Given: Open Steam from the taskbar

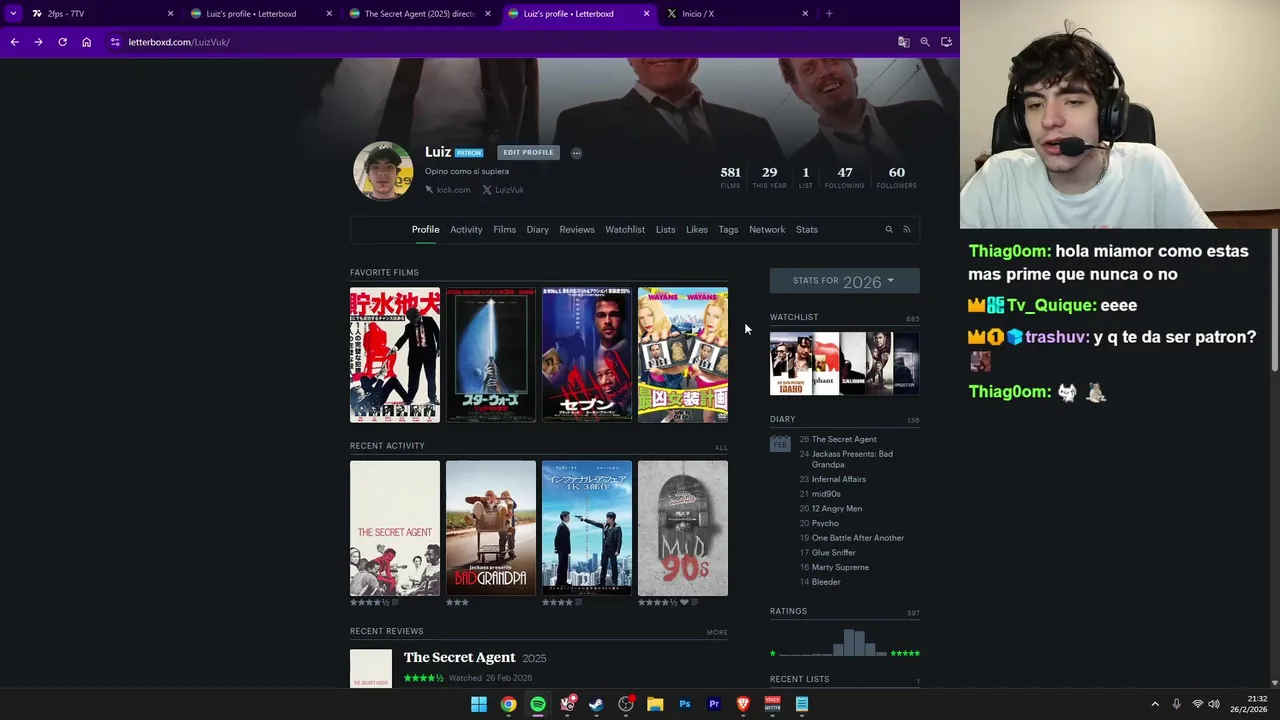Looking at the screenshot, I should pyautogui.click(x=596, y=704).
